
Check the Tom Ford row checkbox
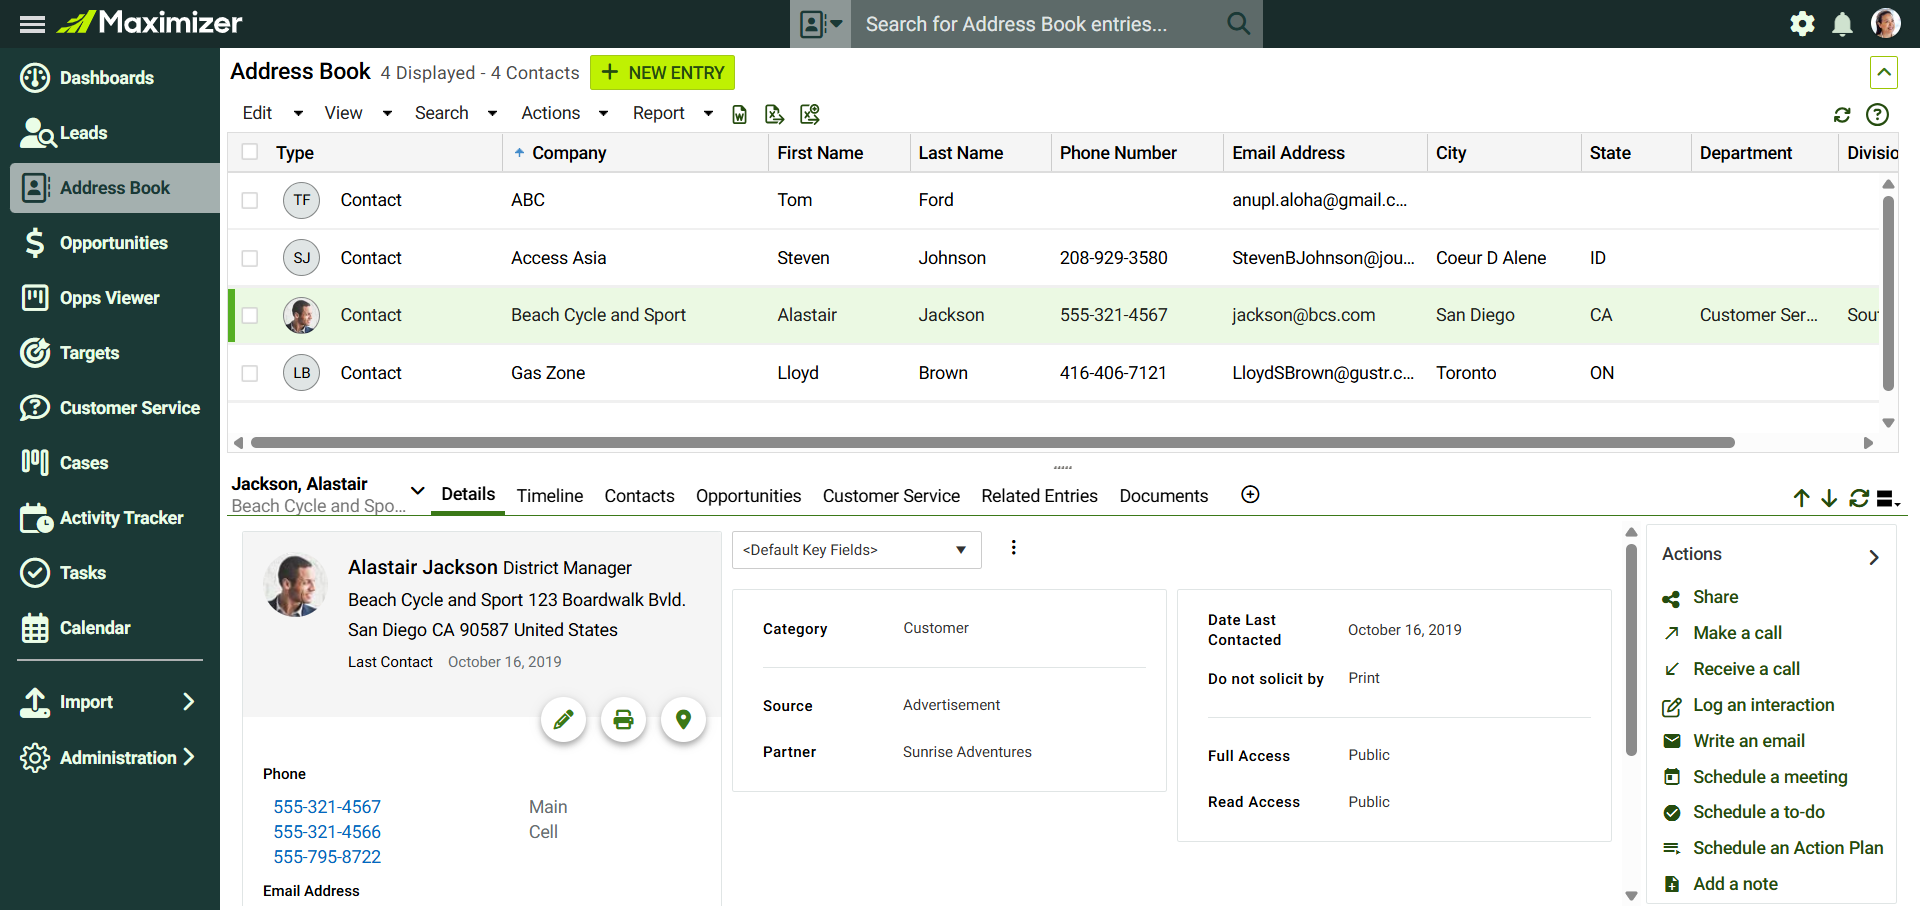click(250, 200)
